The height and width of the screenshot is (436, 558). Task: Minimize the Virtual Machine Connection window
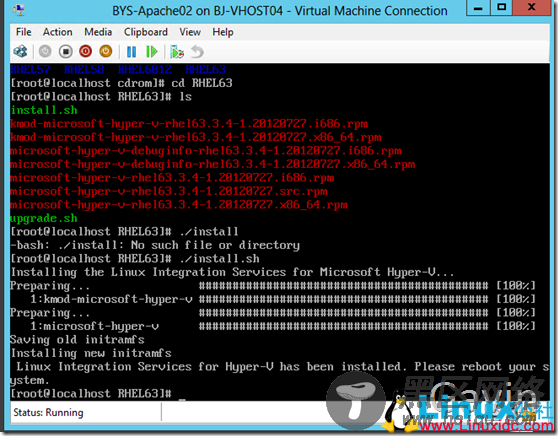pyautogui.click(x=478, y=7)
